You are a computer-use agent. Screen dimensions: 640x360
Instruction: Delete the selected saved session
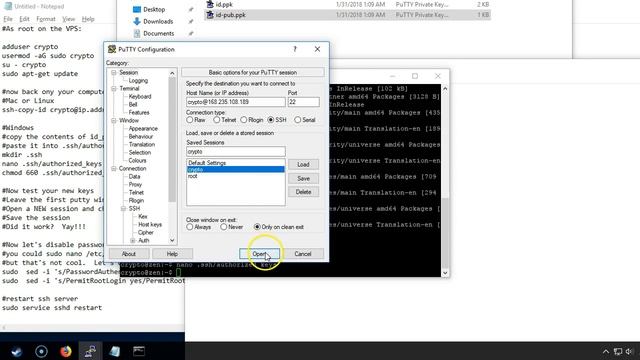point(303,192)
